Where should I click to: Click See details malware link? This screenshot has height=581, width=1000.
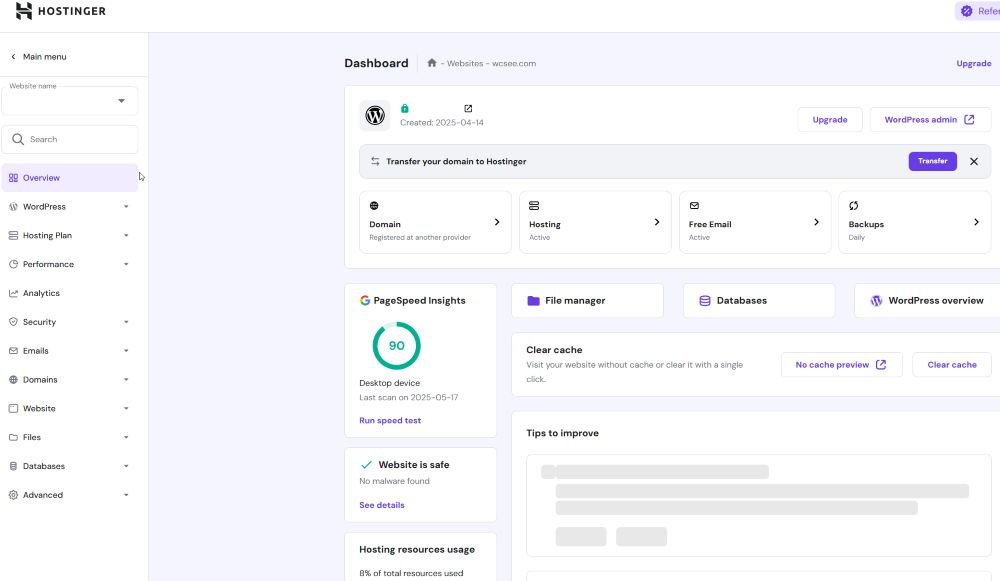pos(381,505)
